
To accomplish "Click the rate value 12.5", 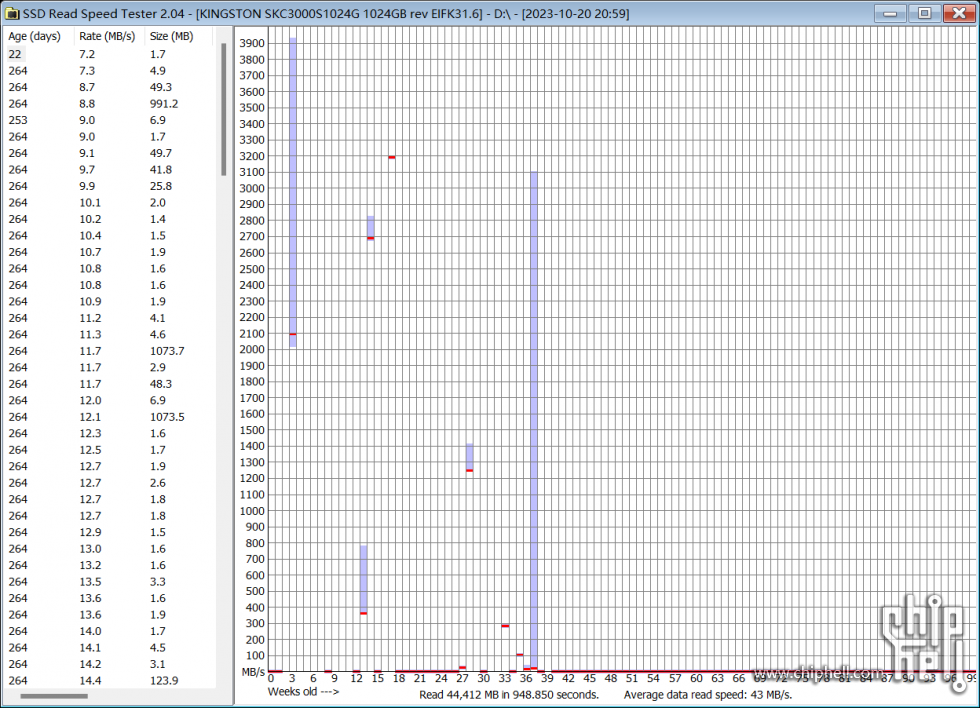I will [90, 450].
